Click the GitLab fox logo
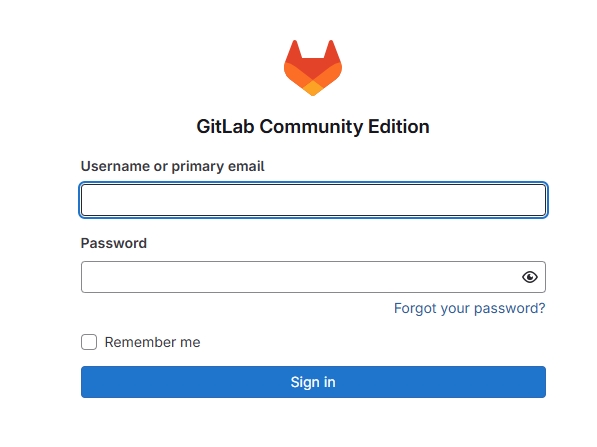The width and height of the screenshot is (597, 447). coord(313,68)
